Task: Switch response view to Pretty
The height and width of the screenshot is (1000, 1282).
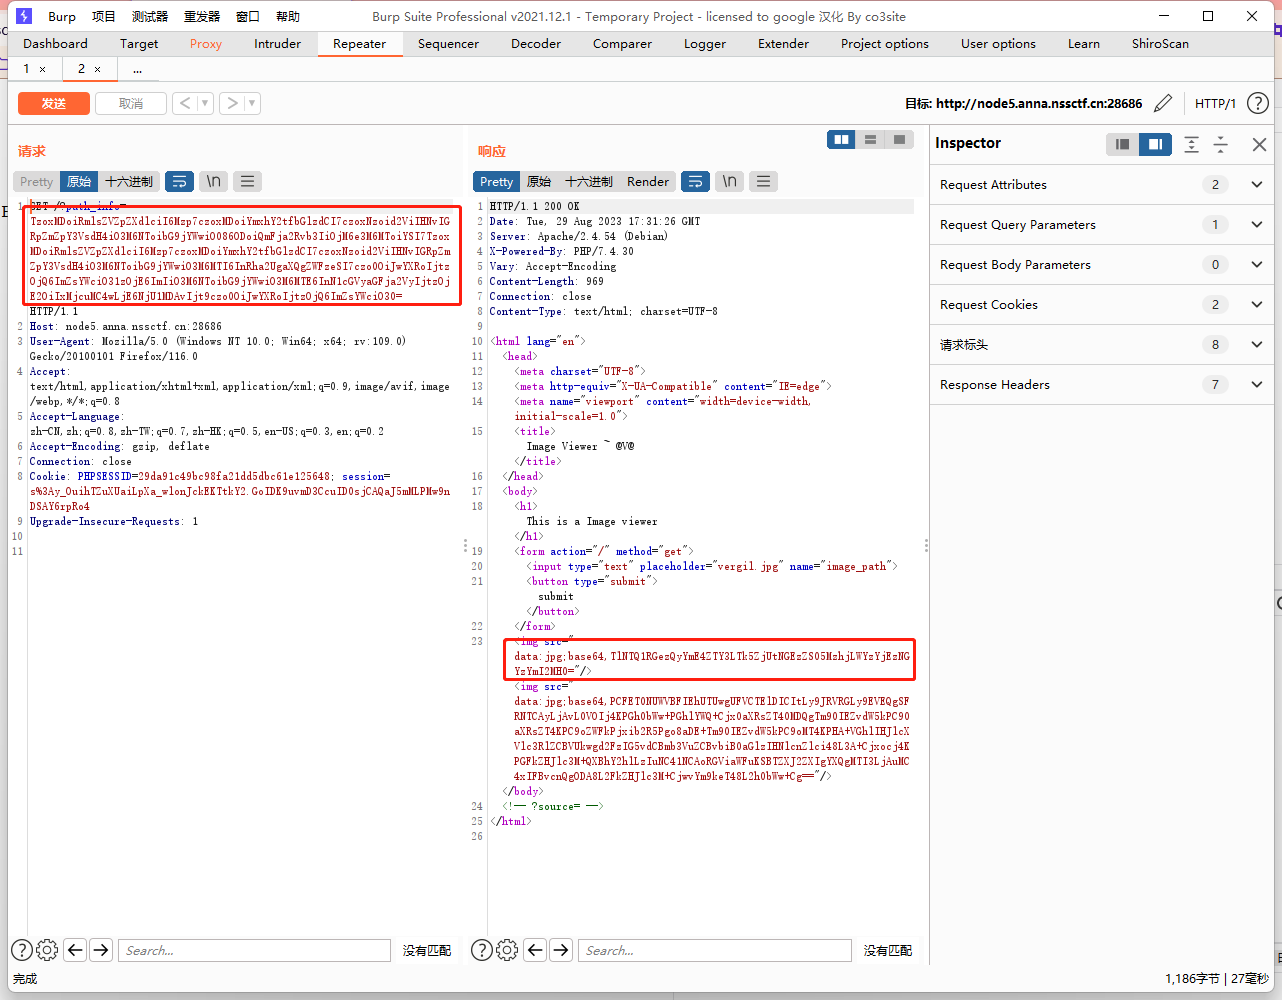Action: tap(496, 181)
